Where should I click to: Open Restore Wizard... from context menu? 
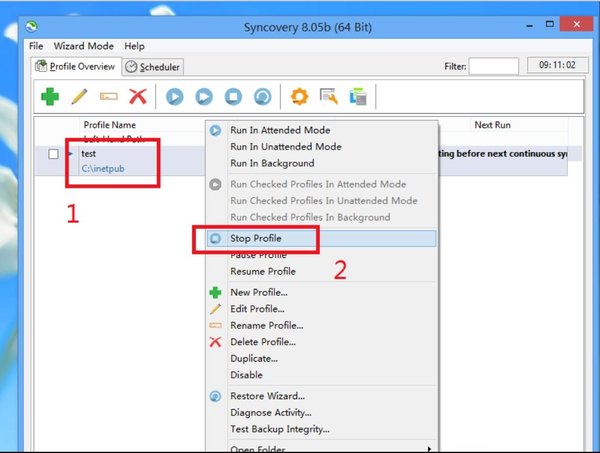tap(321, 396)
